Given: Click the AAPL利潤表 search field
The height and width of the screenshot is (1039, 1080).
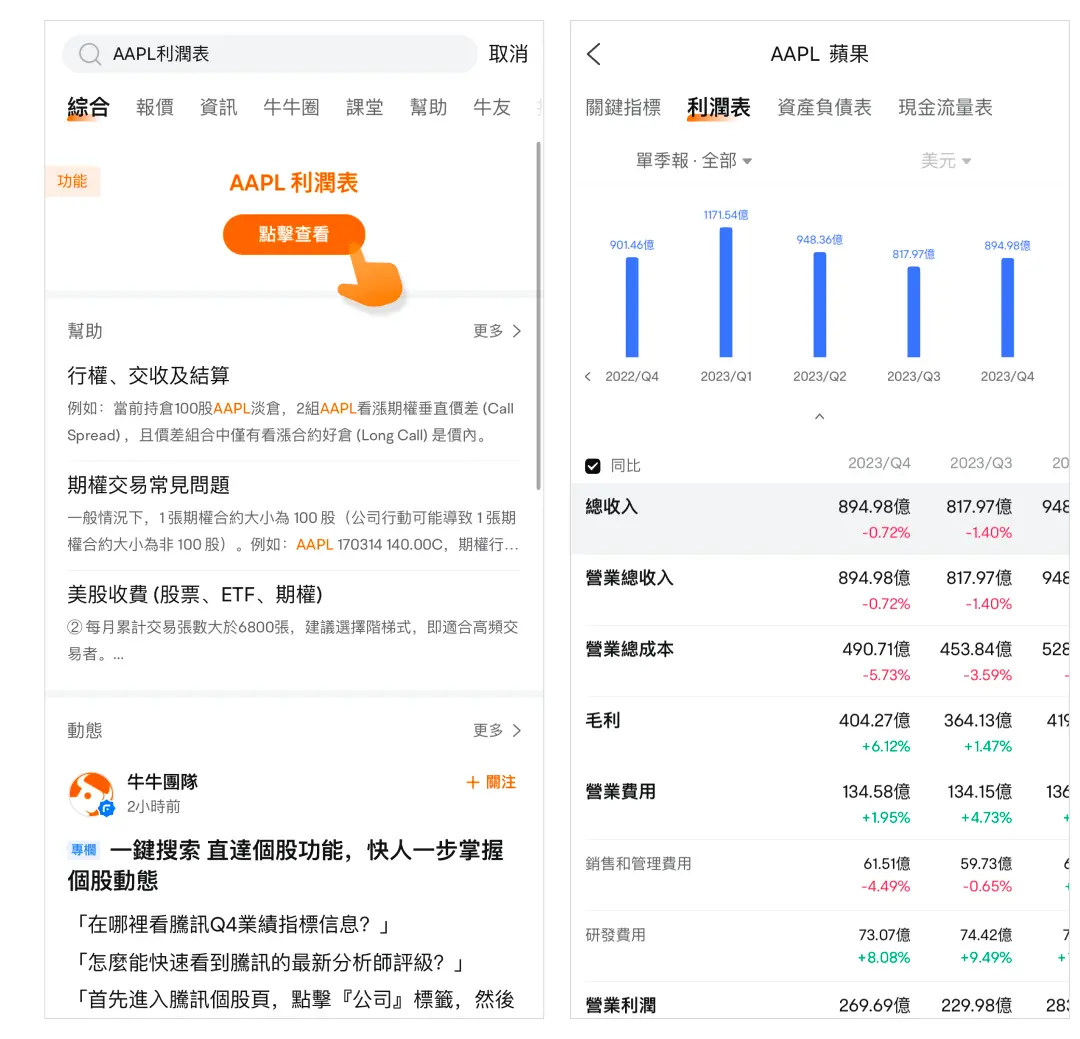Looking at the screenshot, I should [280, 54].
